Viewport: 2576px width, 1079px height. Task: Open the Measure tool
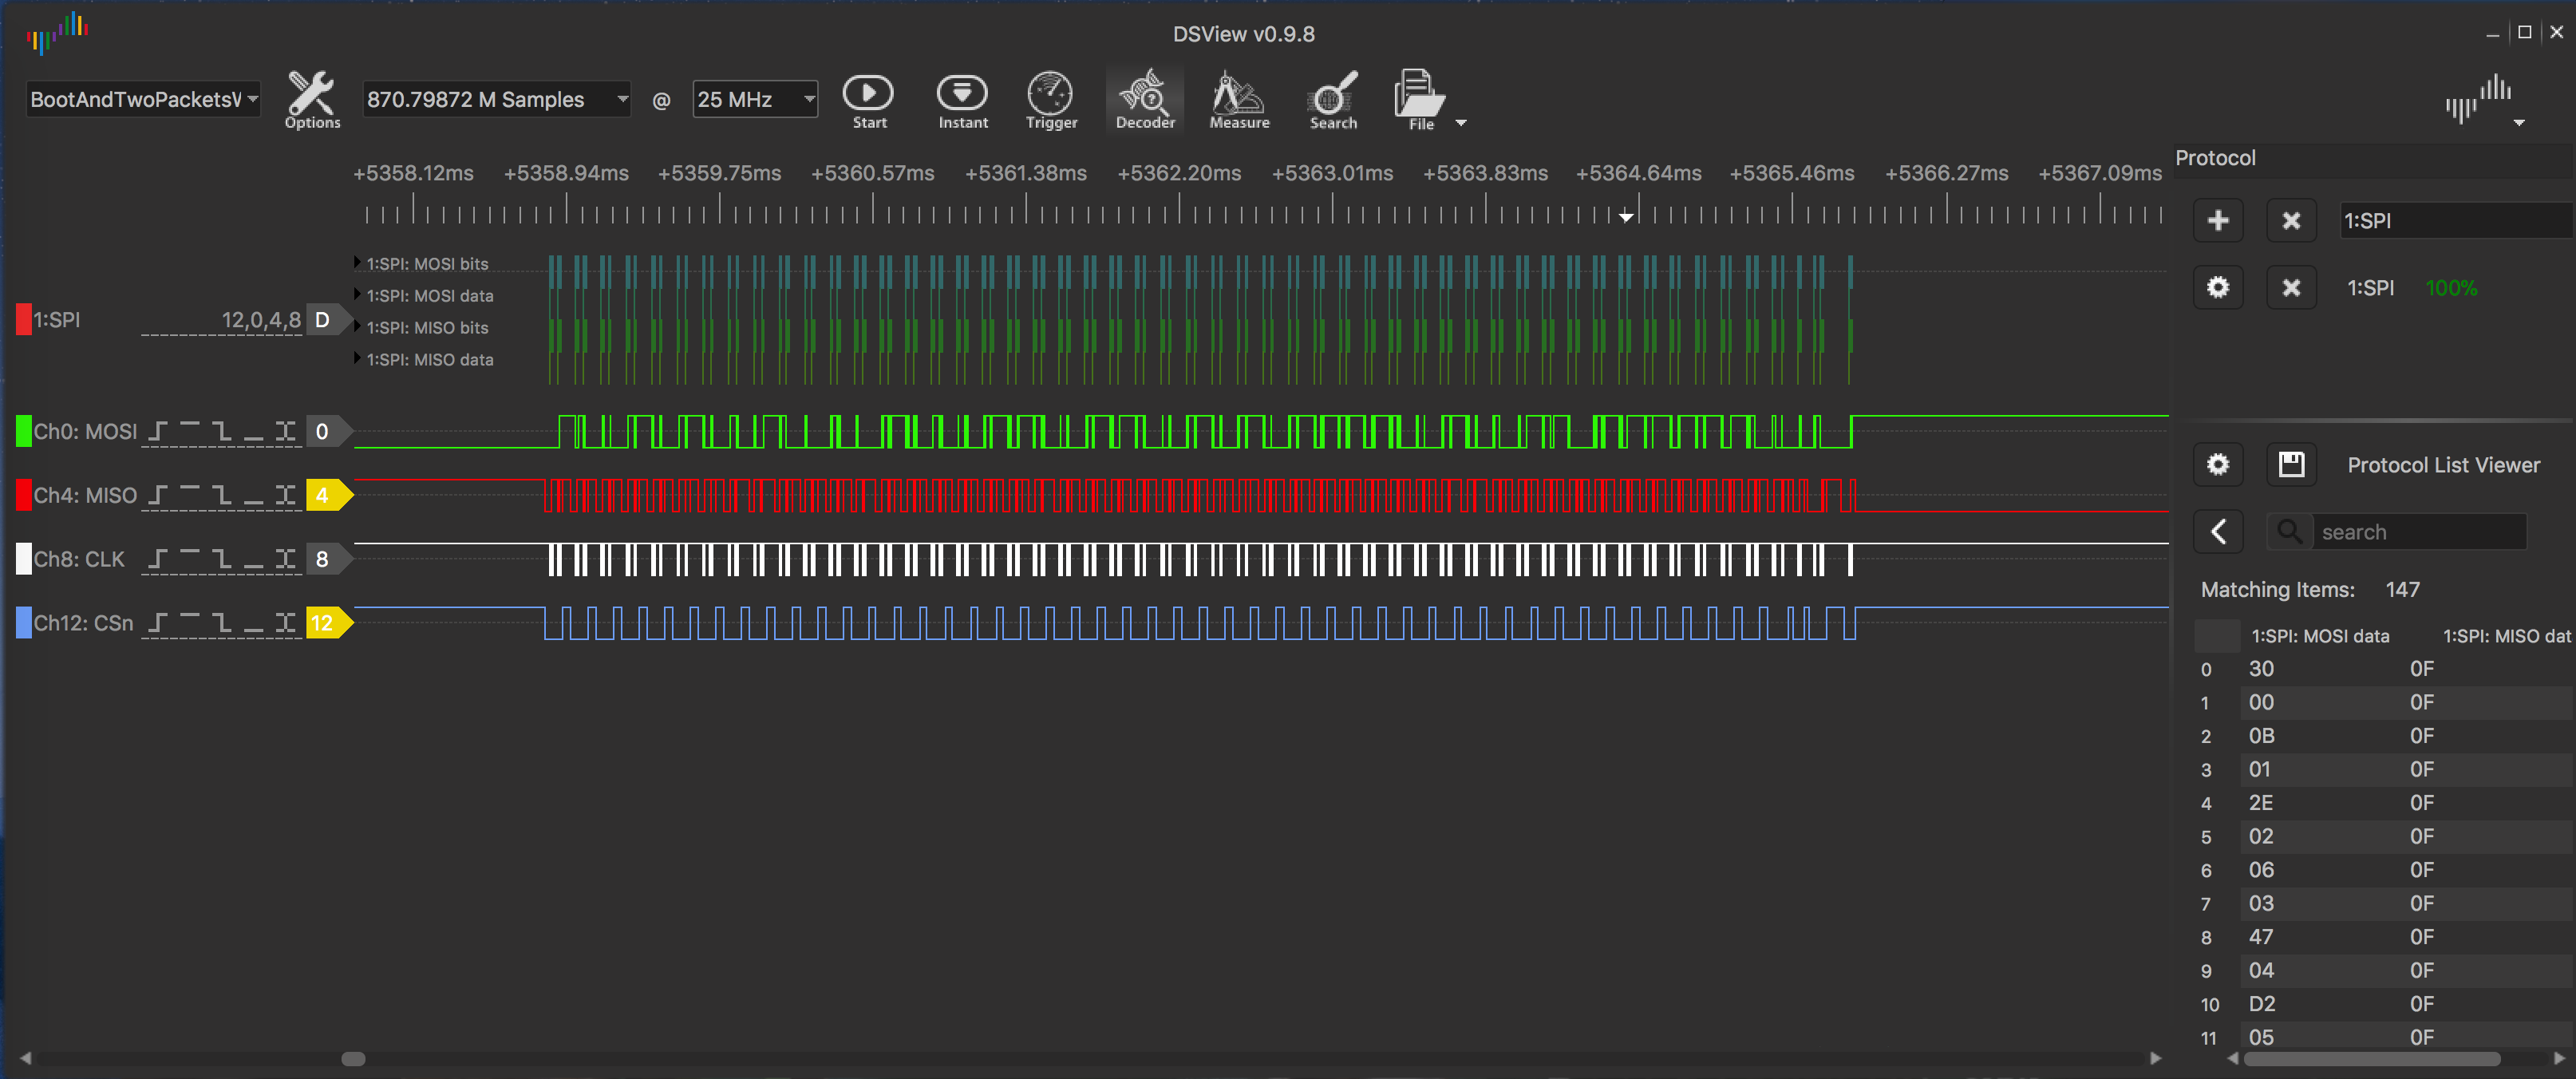1238,100
